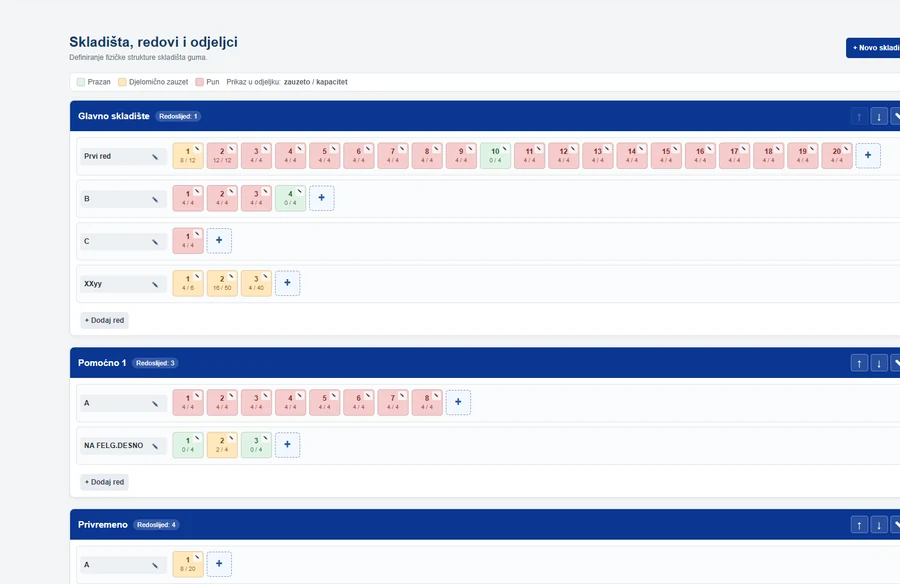Move Pomoćno 1 warehouse up
The width and height of the screenshot is (900, 584).
859,363
